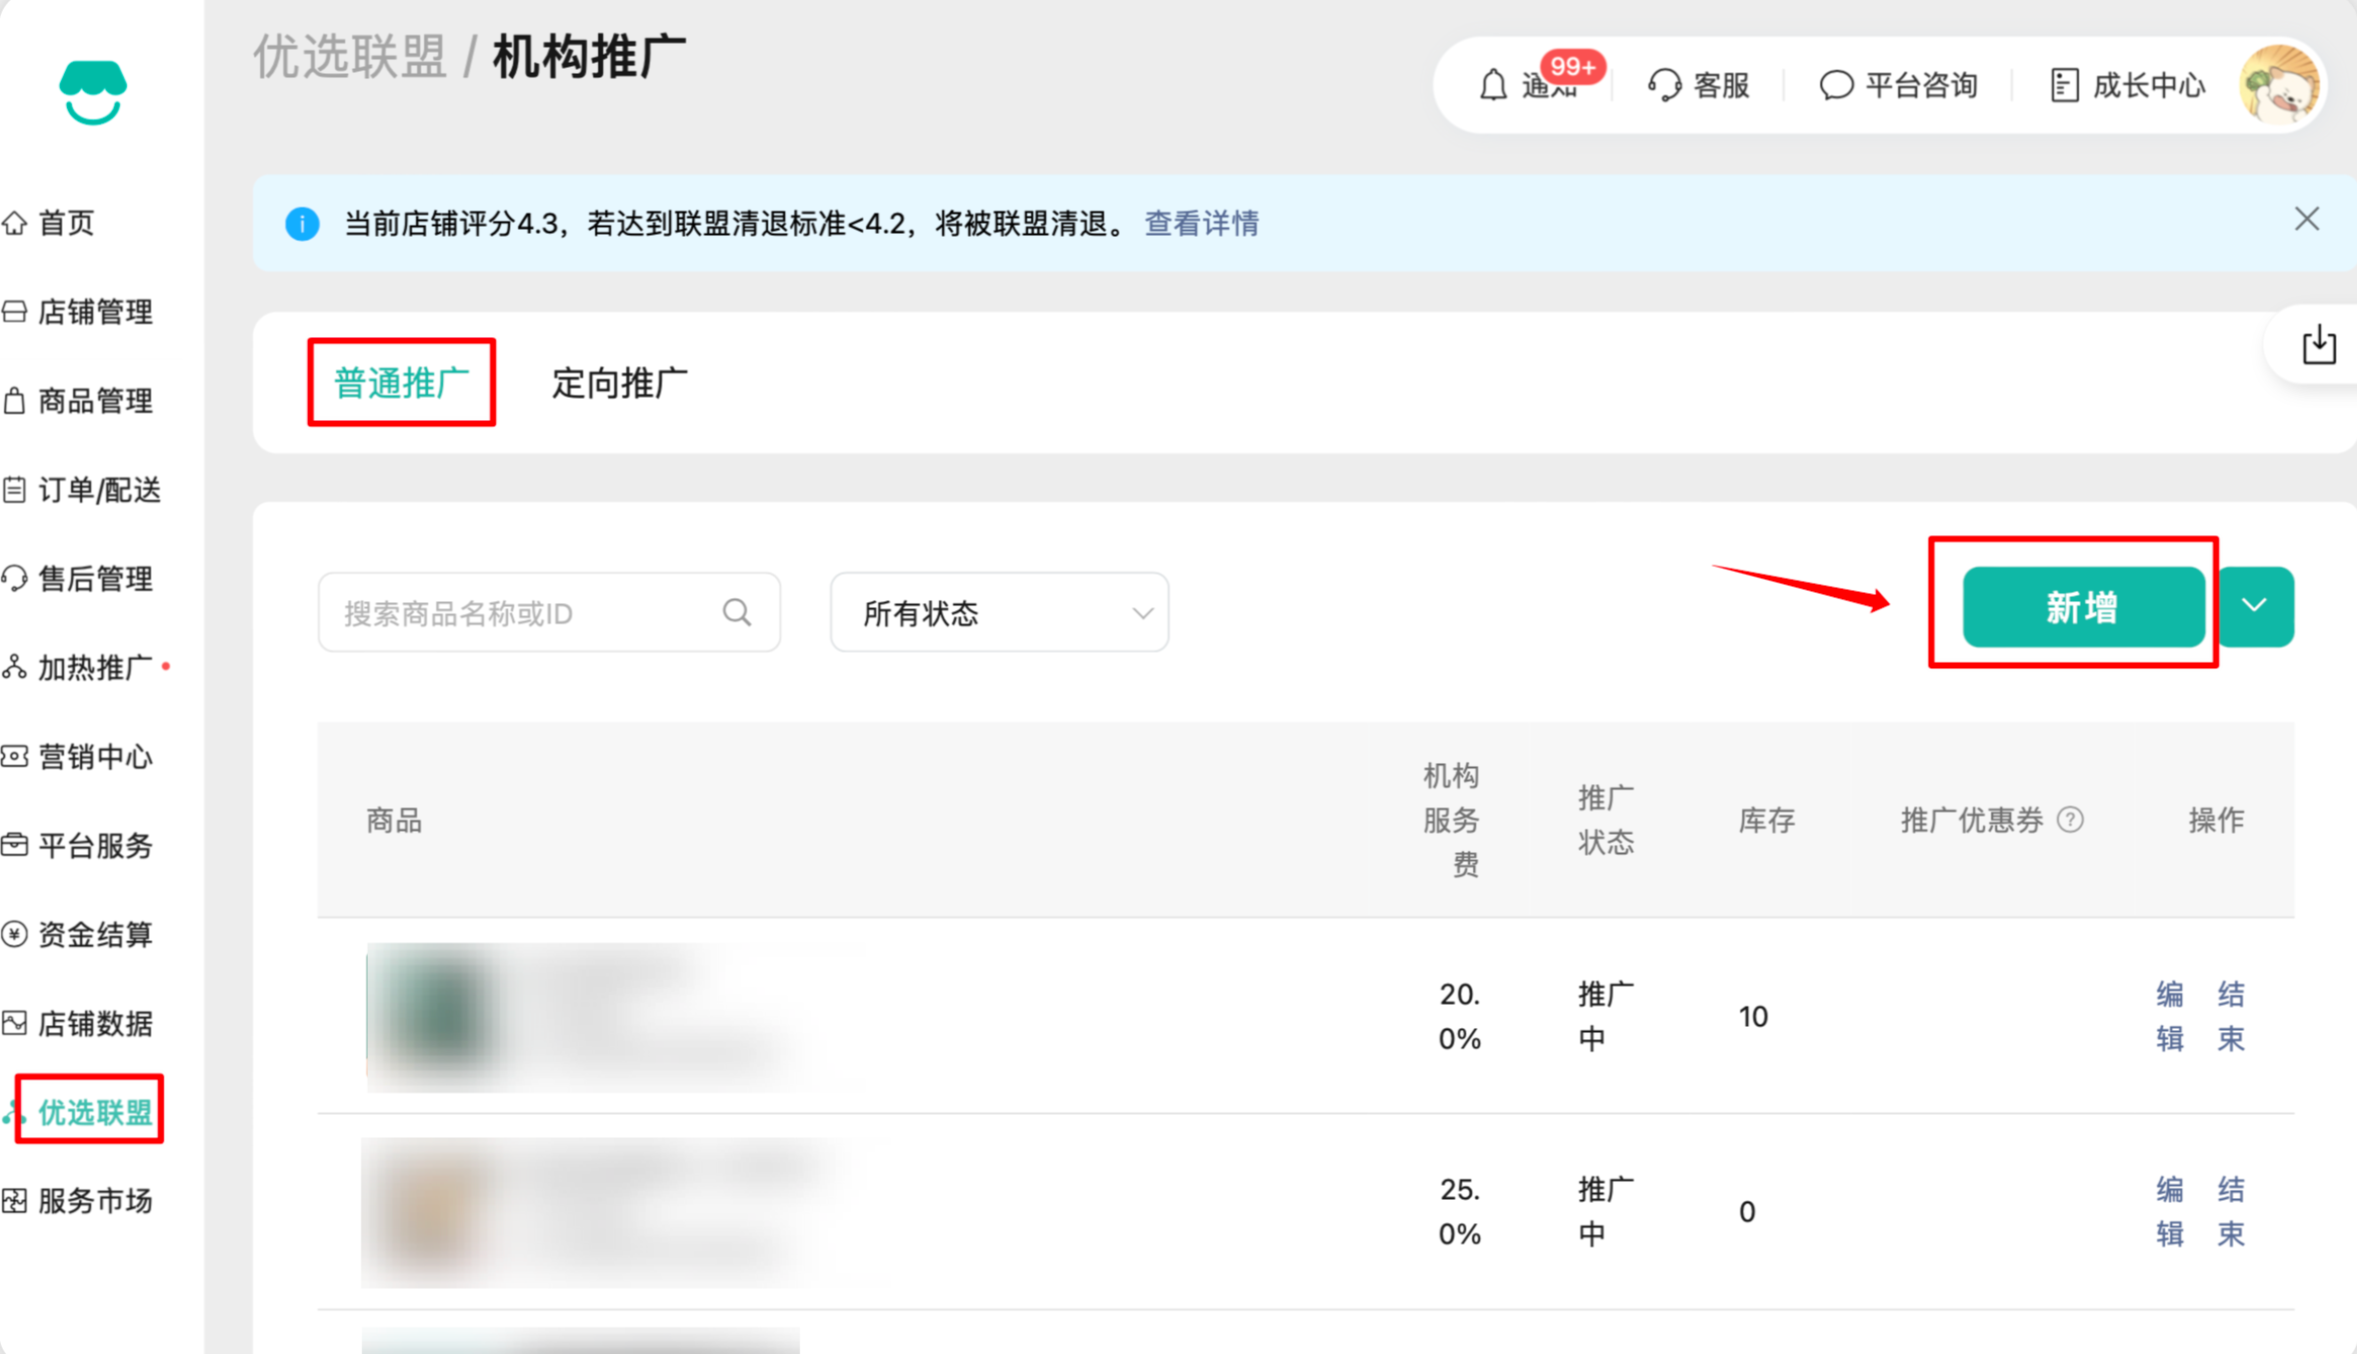
Task: Click 结束 for the 25.0% product
Action: [x=2231, y=1211]
